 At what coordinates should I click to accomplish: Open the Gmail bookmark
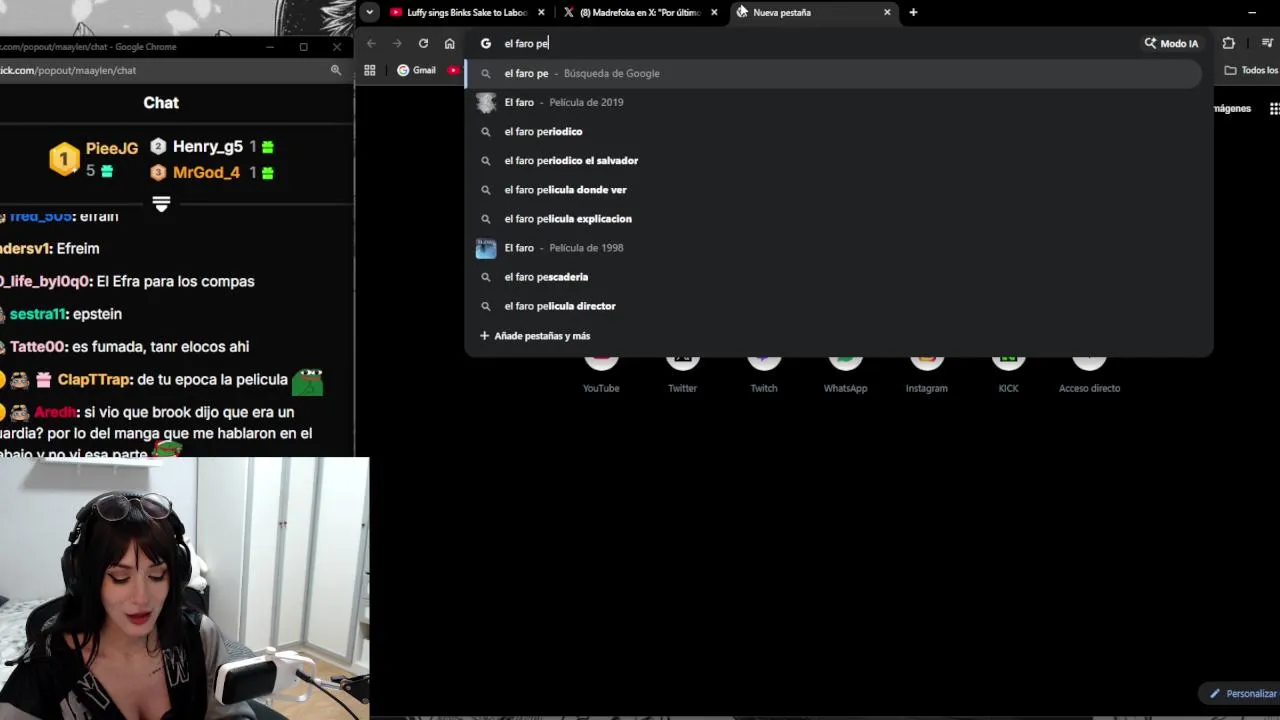tap(416, 70)
